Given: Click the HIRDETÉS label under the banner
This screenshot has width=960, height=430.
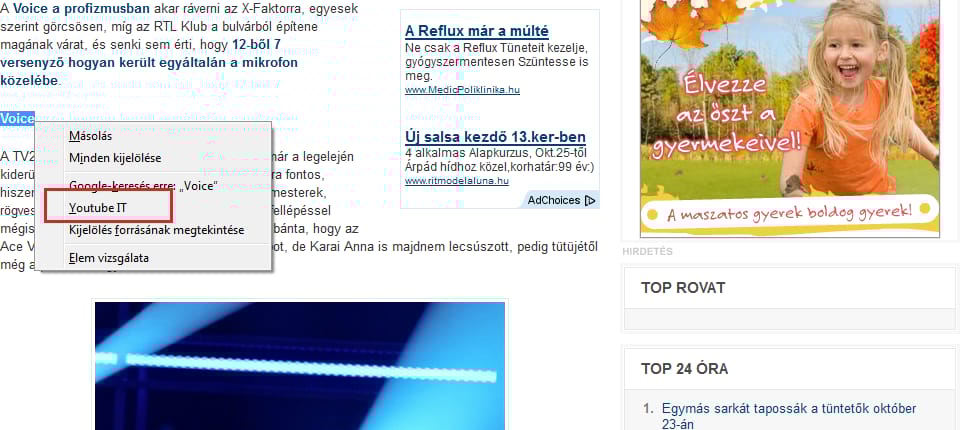Looking at the screenshot, I should tap(647, 251).
